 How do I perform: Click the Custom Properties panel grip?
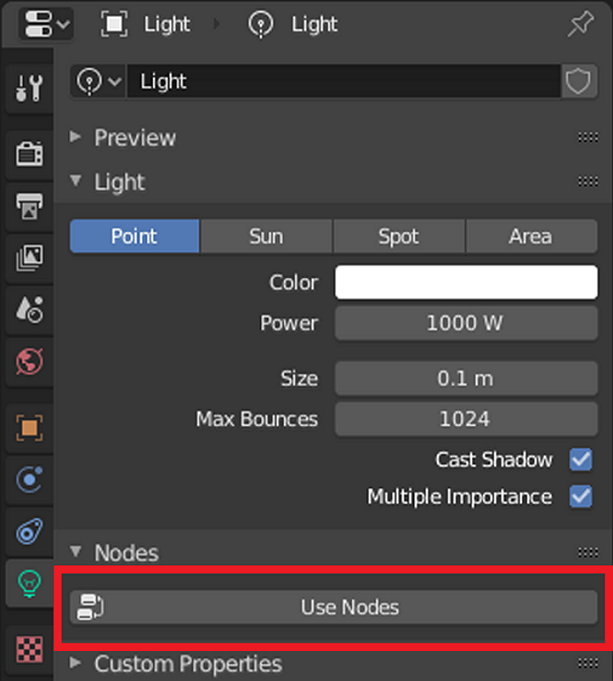pyautogui.click(x=588, y=664)
